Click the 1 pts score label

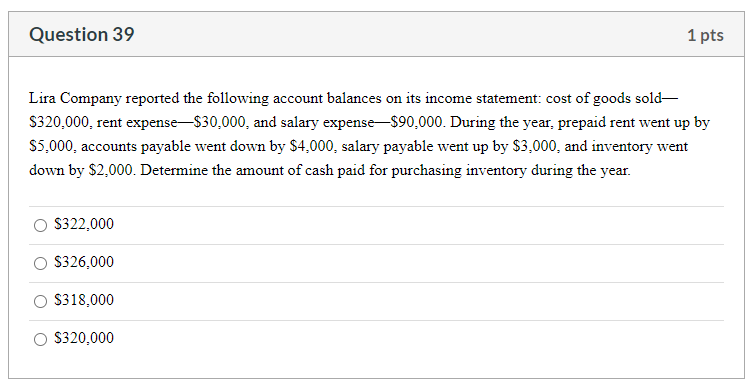[x=705, y=35]
